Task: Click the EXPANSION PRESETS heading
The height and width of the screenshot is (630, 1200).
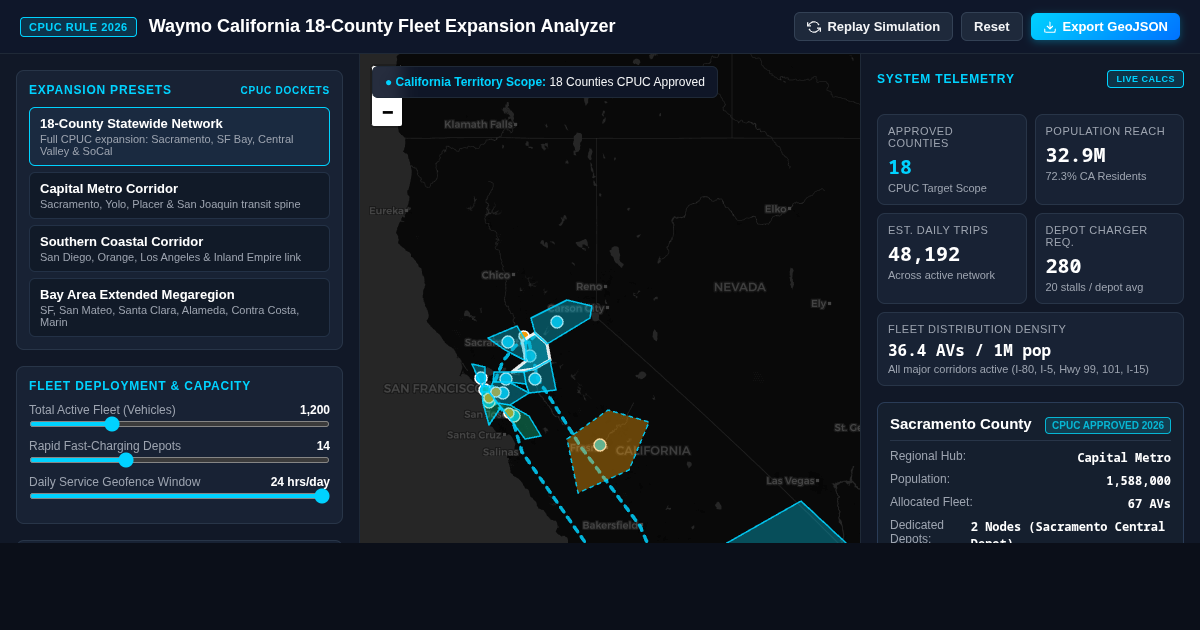Action: pos(100,90)
